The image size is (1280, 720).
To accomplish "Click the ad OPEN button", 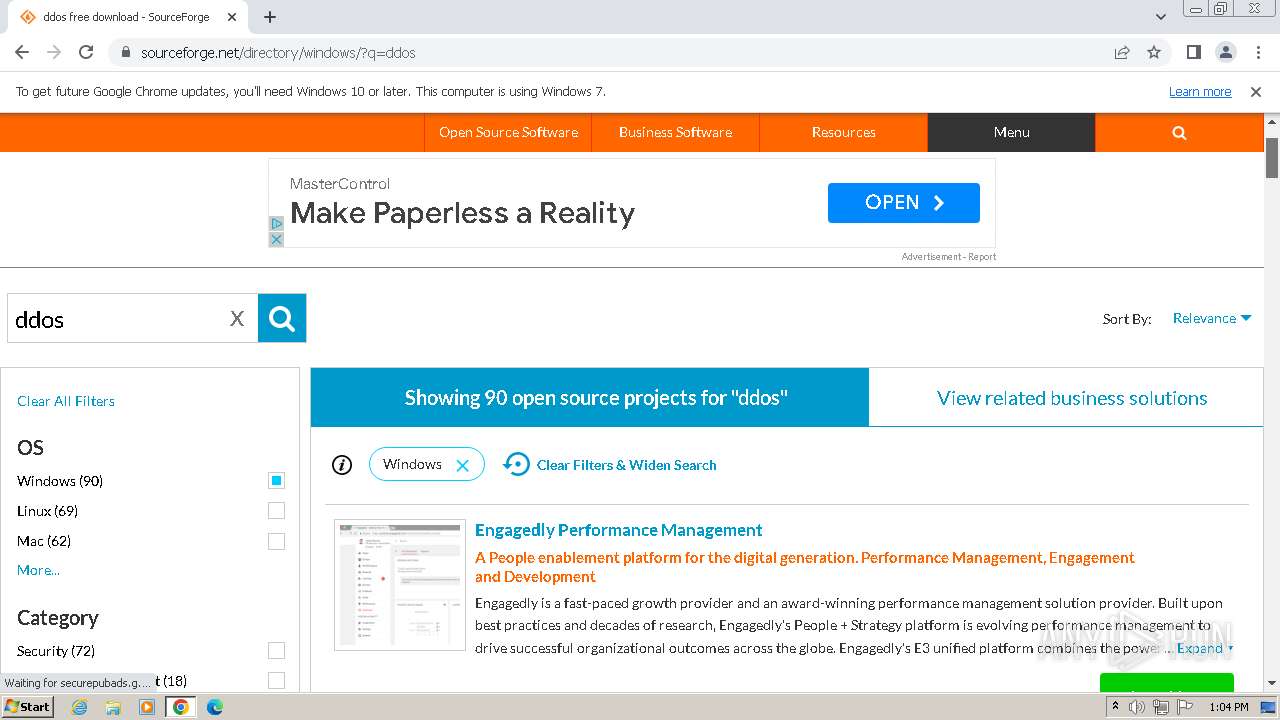I will pyautogui.click(x=903, y=203).
